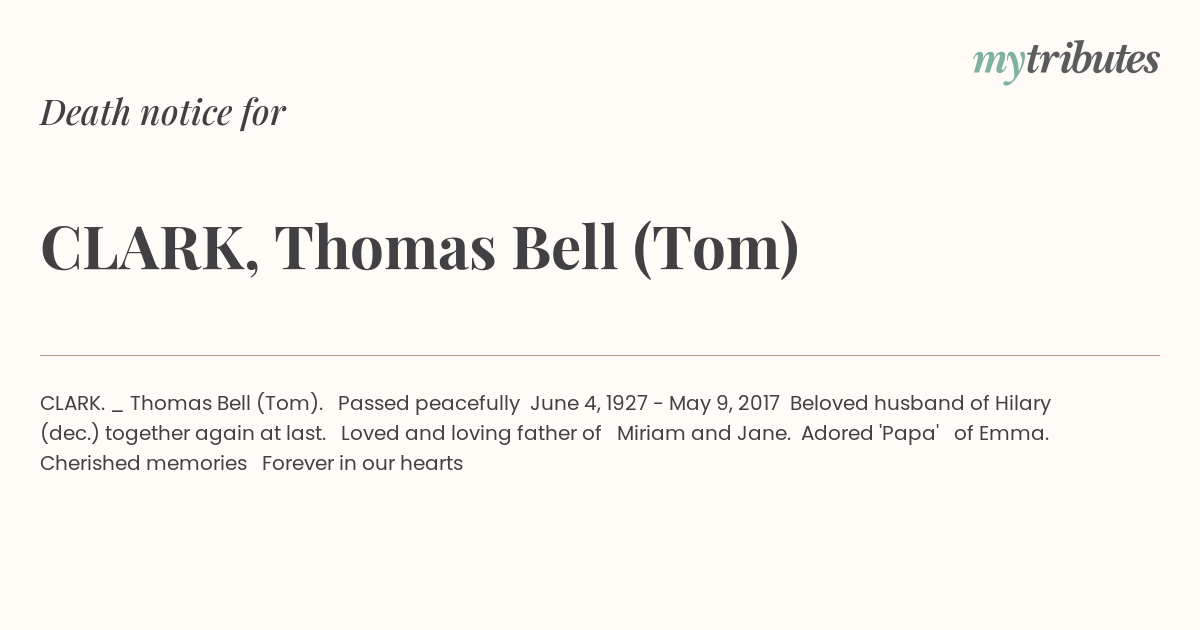Click the mytributes logo
The height and width of the screenshot is (630, 1200).
coord(1066,62)
